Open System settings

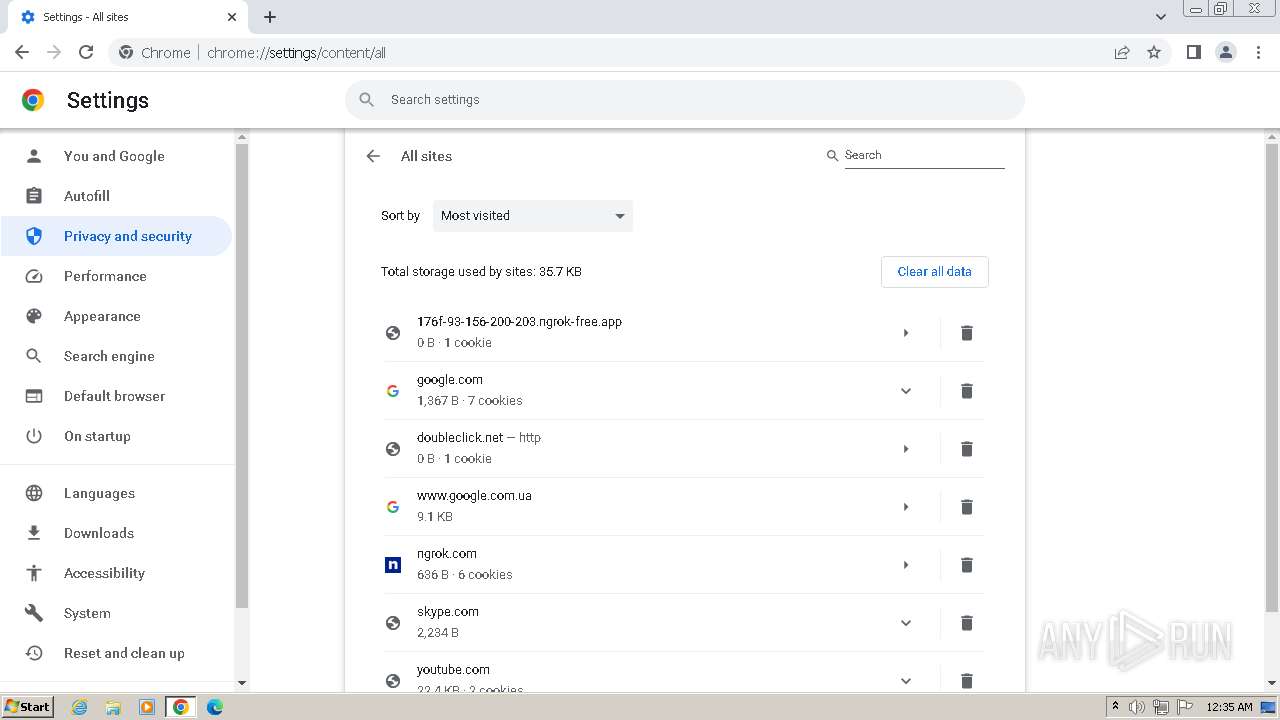click(x=117, y=613)
